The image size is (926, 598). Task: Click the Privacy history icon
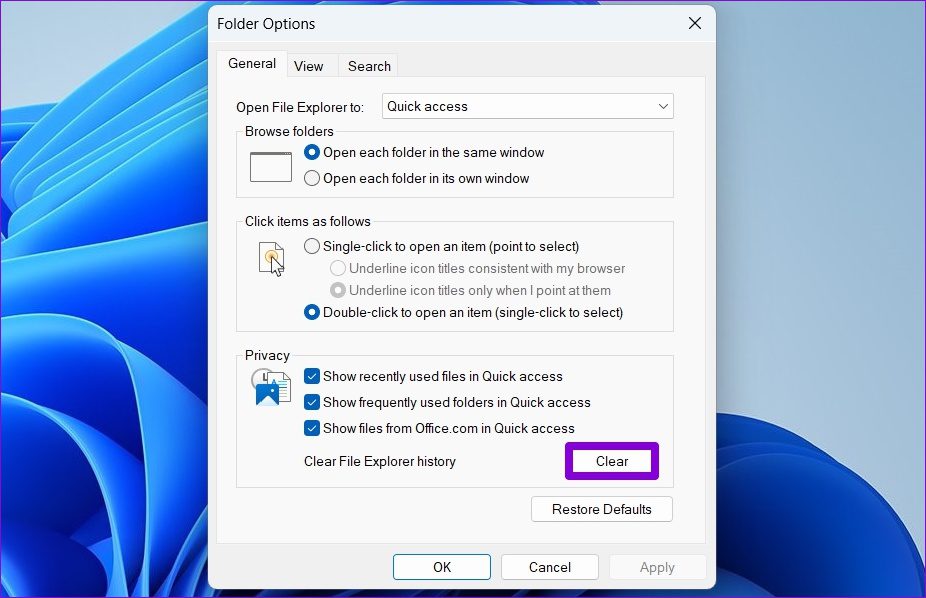point(271,387)
